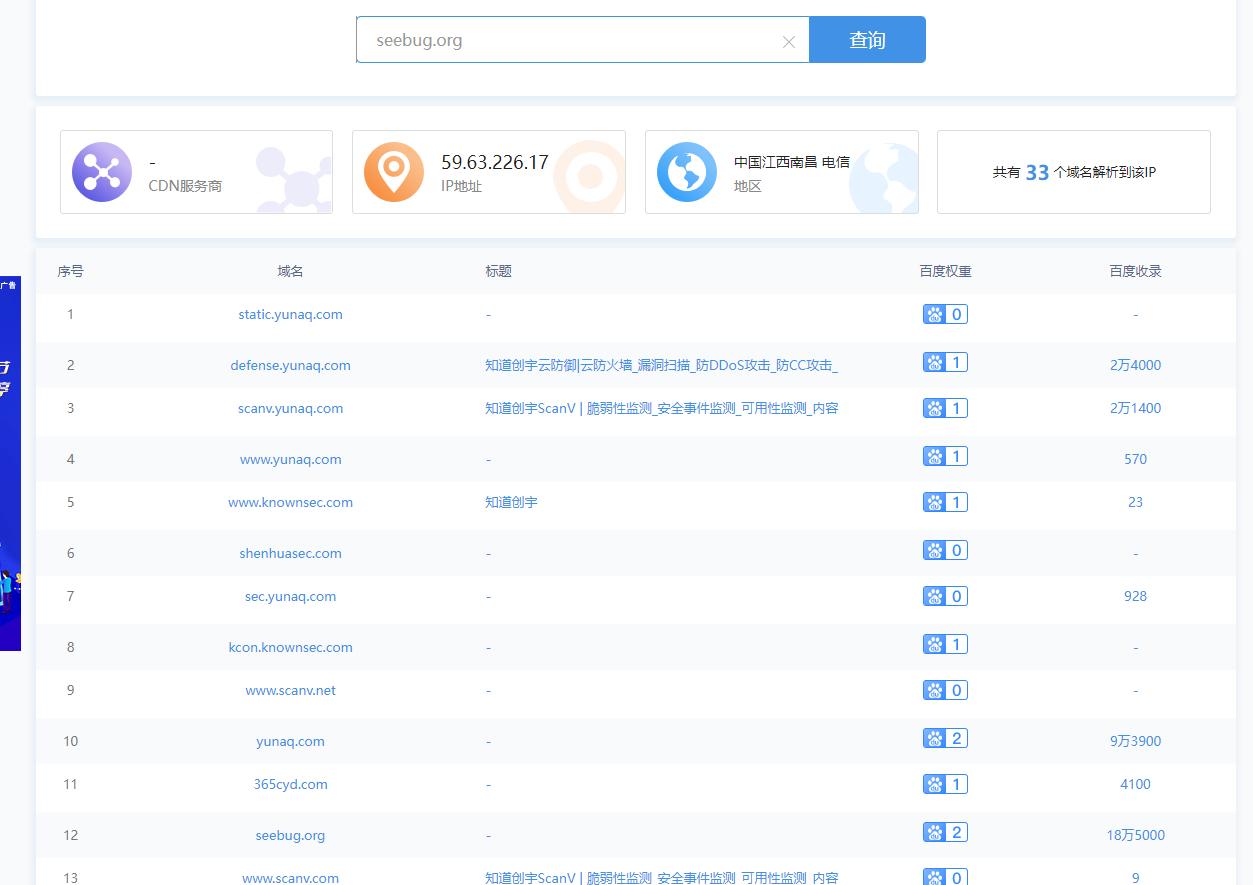Open www.scanv.net domain link

click(290, 690)
